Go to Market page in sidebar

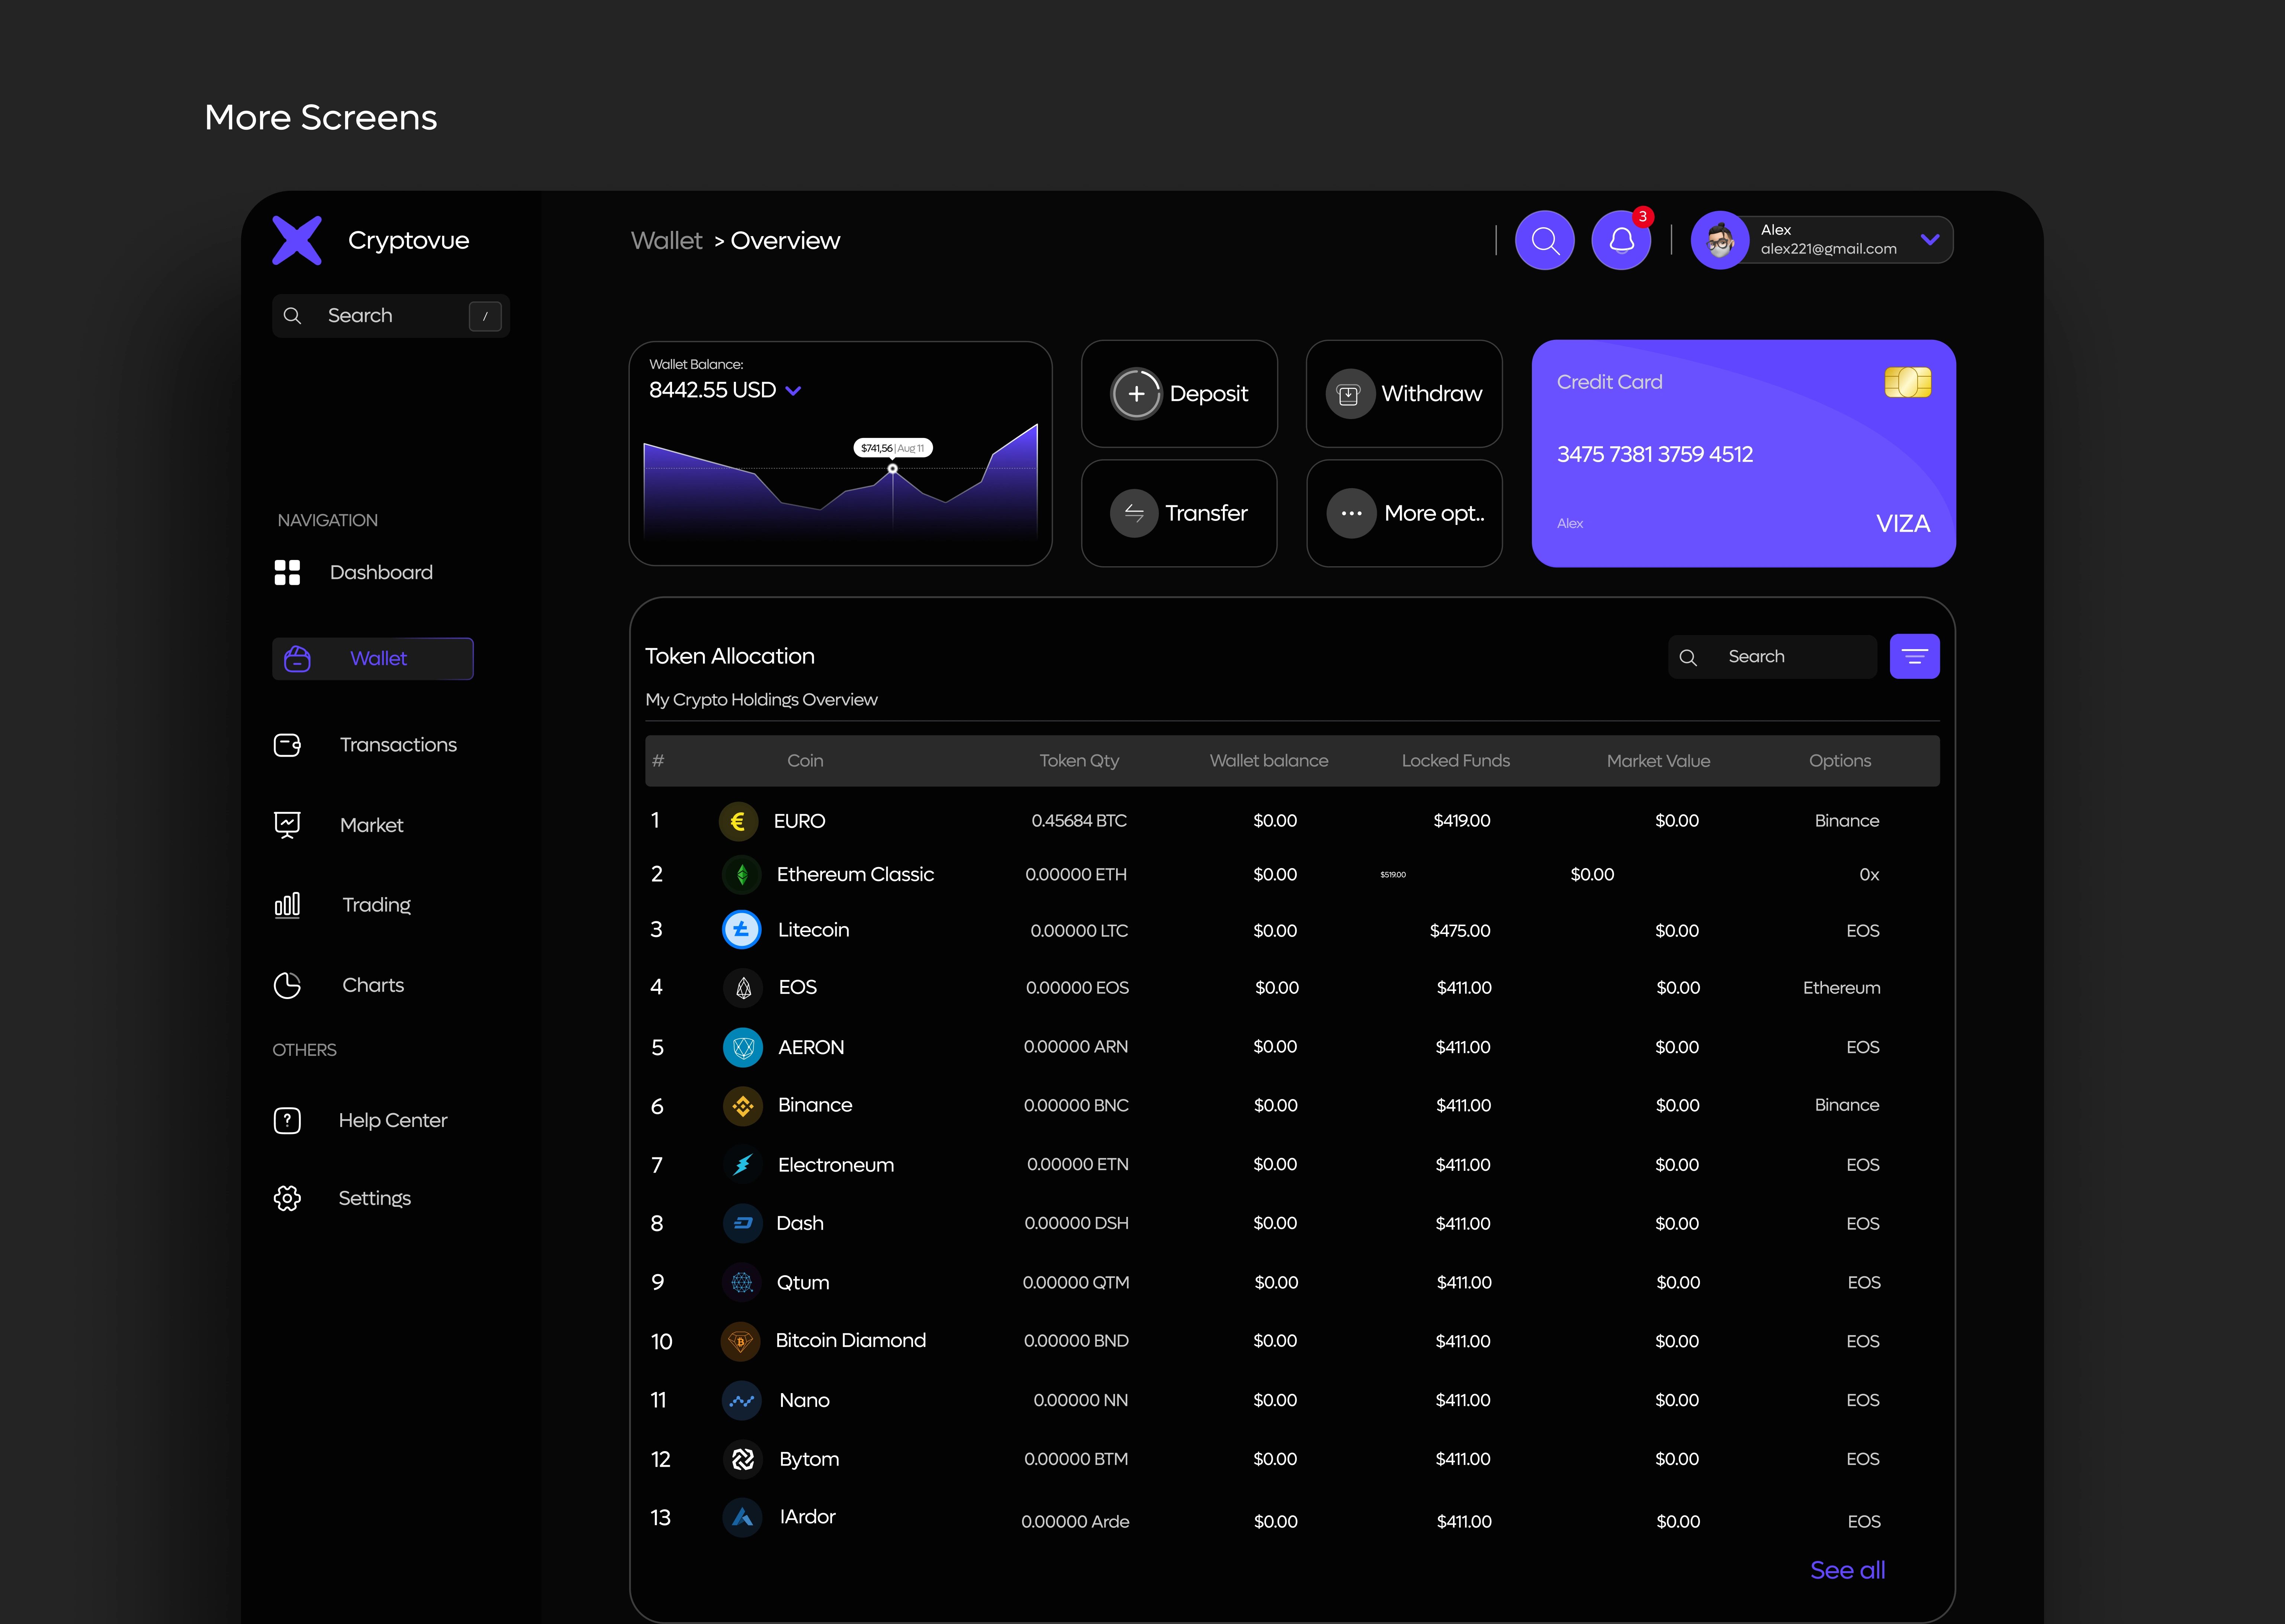click(371, 825)
